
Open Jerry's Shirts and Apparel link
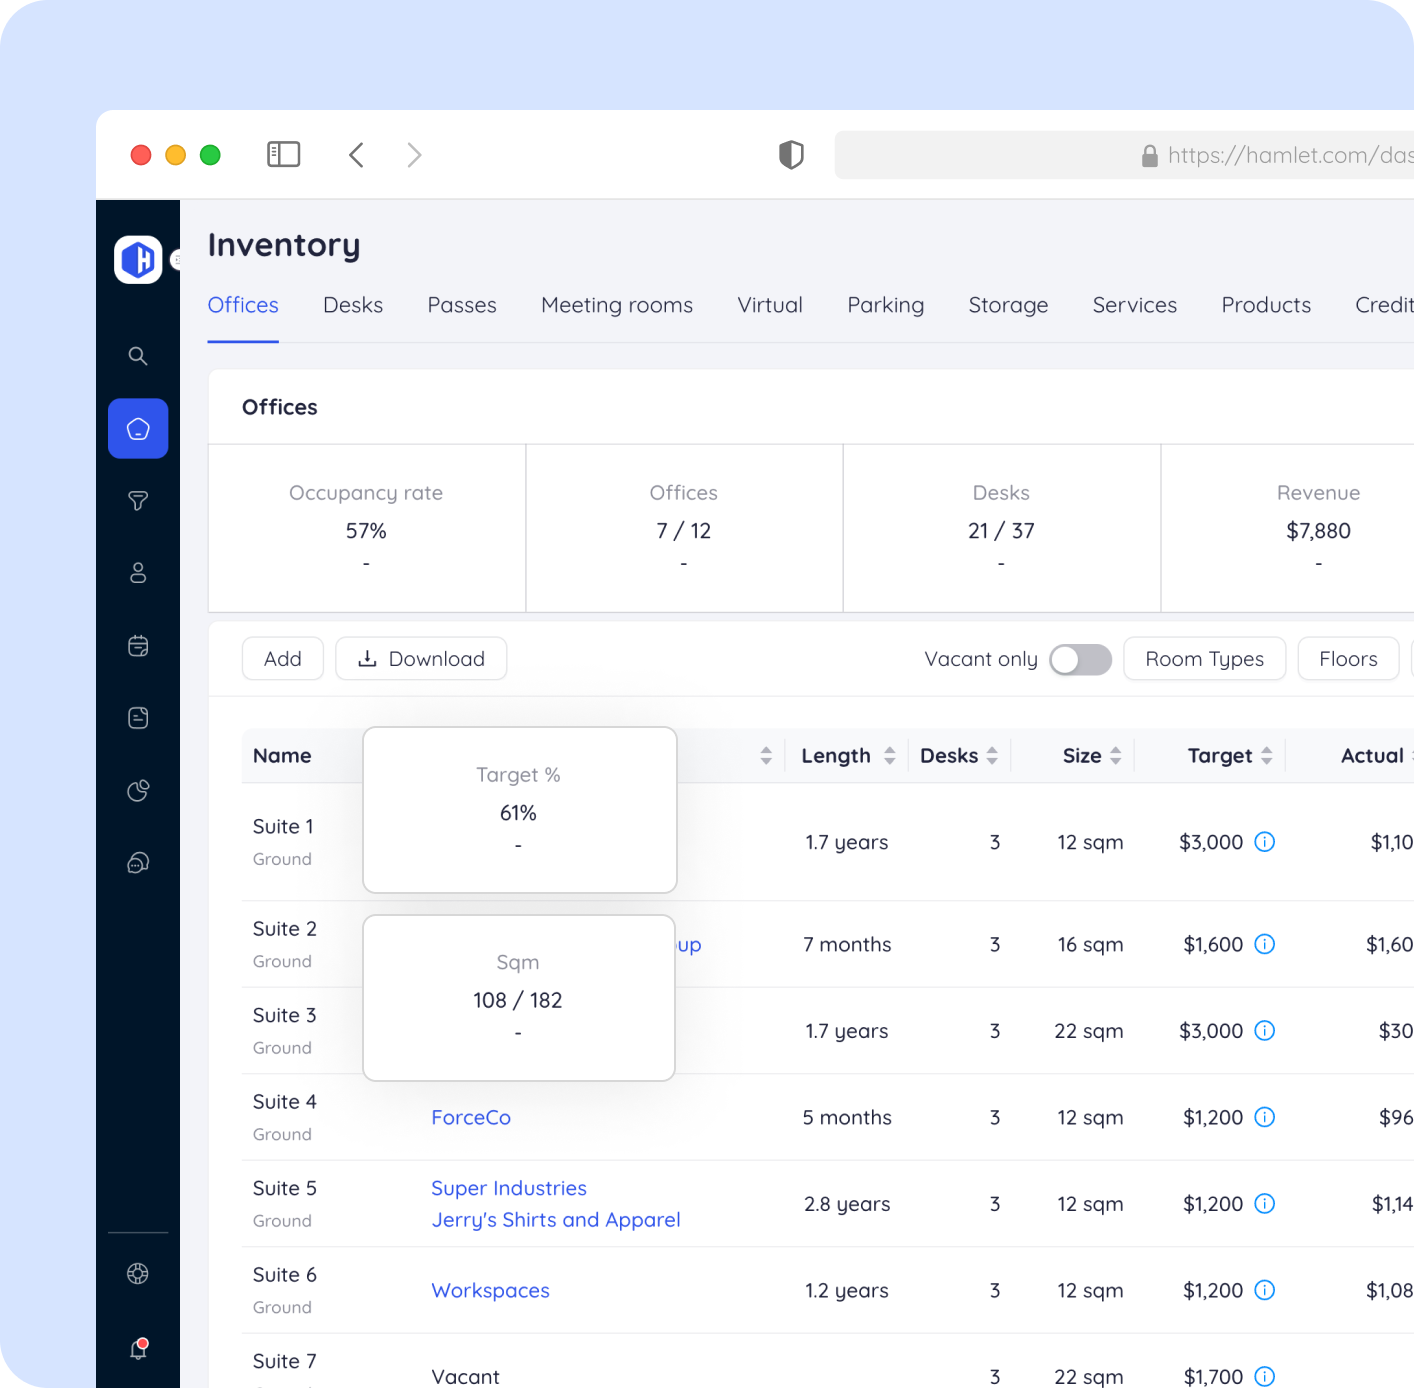(x=556, y=1220)
